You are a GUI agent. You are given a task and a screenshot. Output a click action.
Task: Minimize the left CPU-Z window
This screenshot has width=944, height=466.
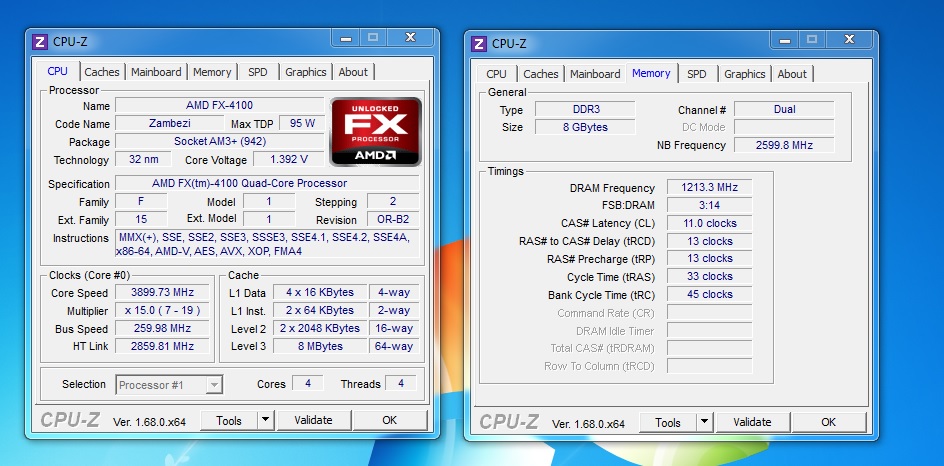point(346,38)
